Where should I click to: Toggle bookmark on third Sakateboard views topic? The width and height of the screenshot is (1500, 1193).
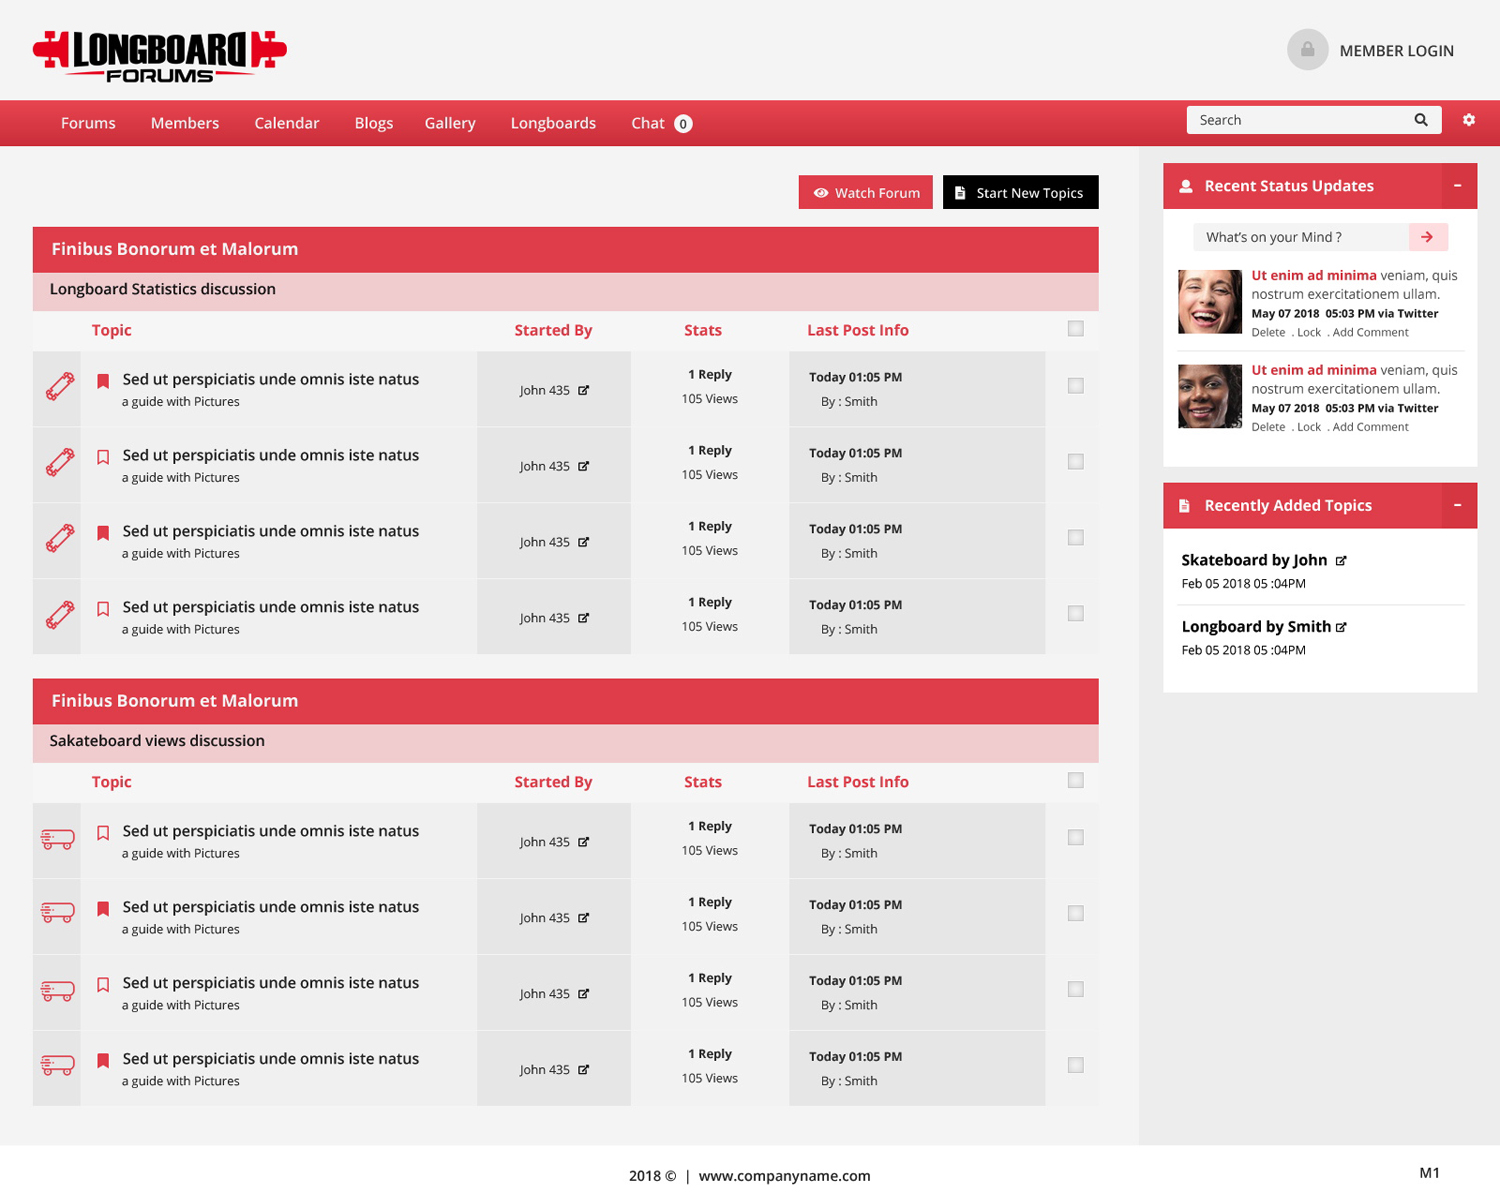coord(103,985)
